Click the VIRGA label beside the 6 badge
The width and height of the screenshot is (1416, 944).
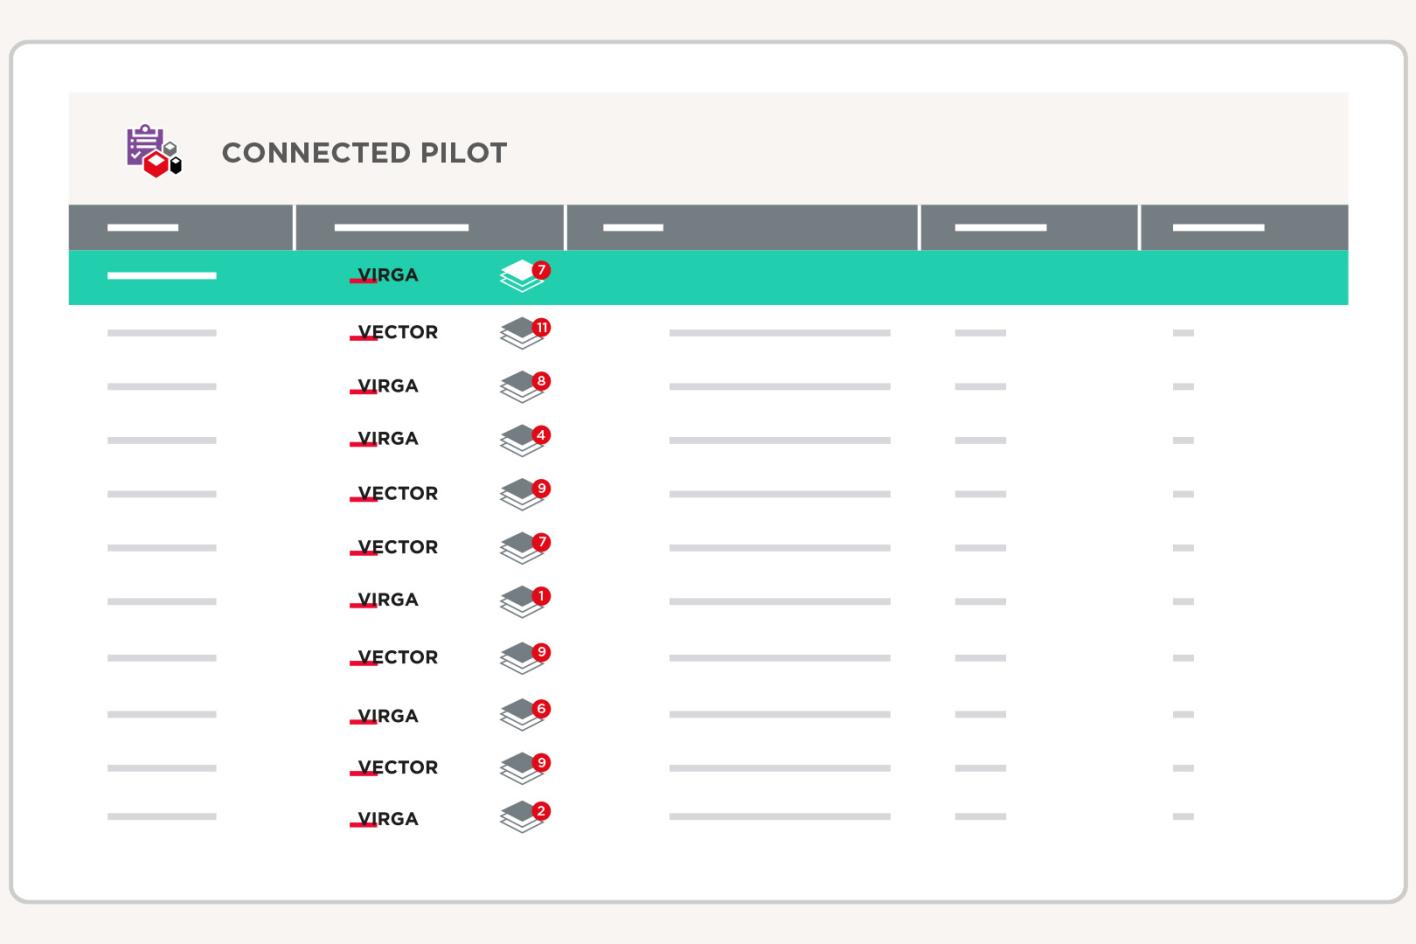388,716
